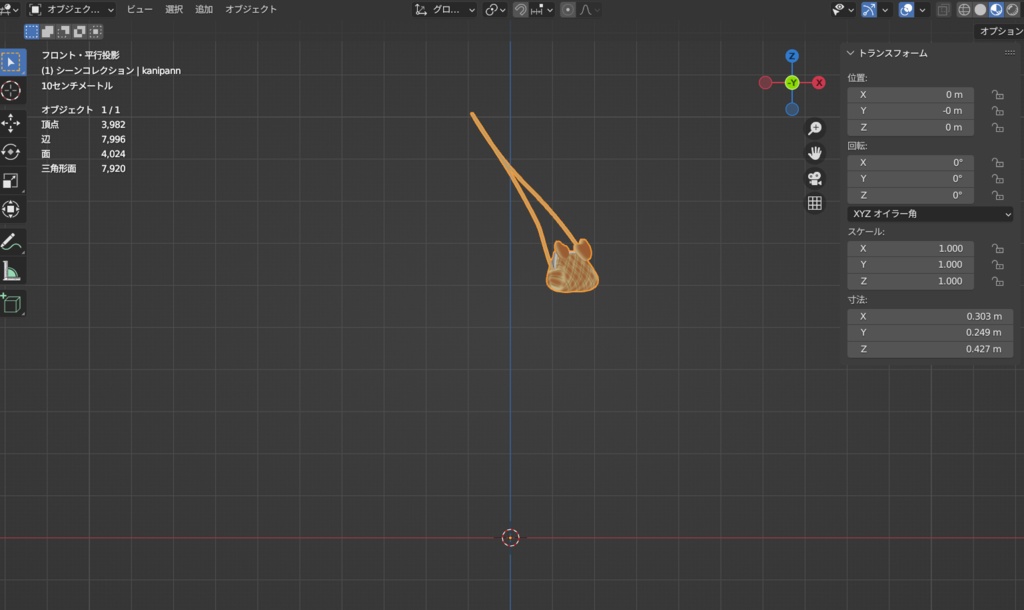Screen dimensions: 1024x610
Task: Open the object mode dropdown
Action: [x=71, y=10]
